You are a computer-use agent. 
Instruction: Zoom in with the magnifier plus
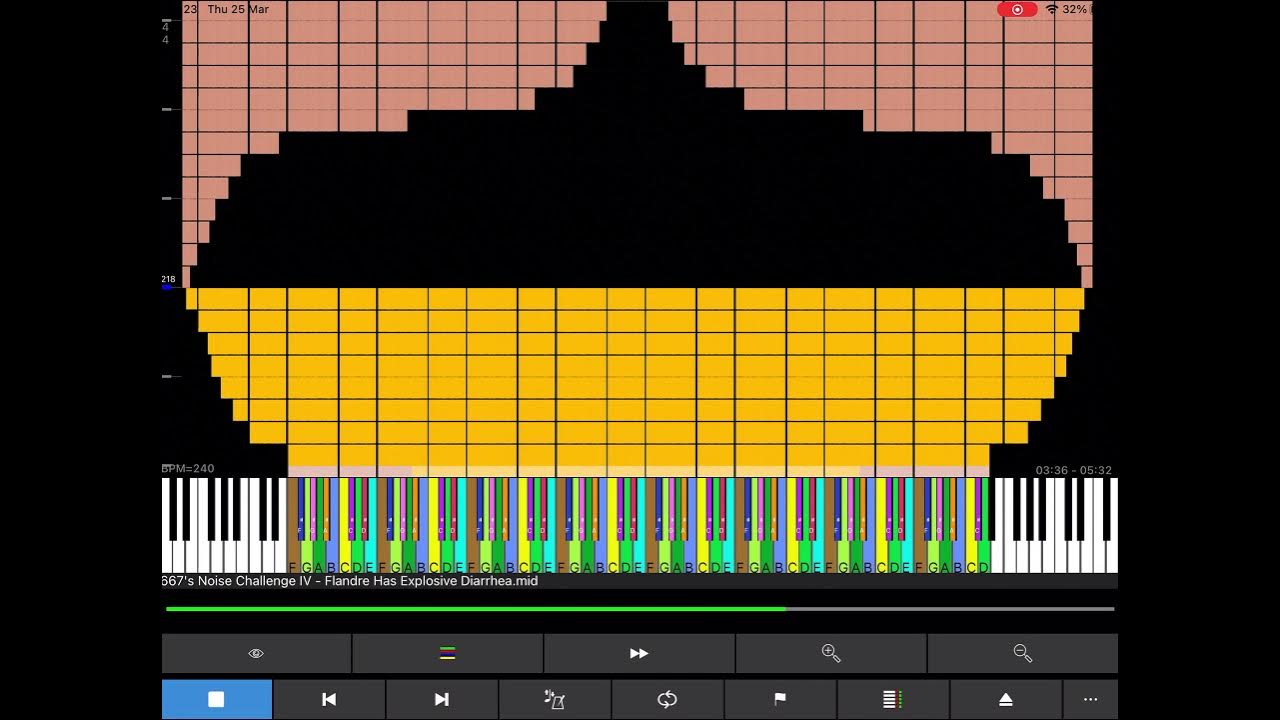[x=831, y=653]
